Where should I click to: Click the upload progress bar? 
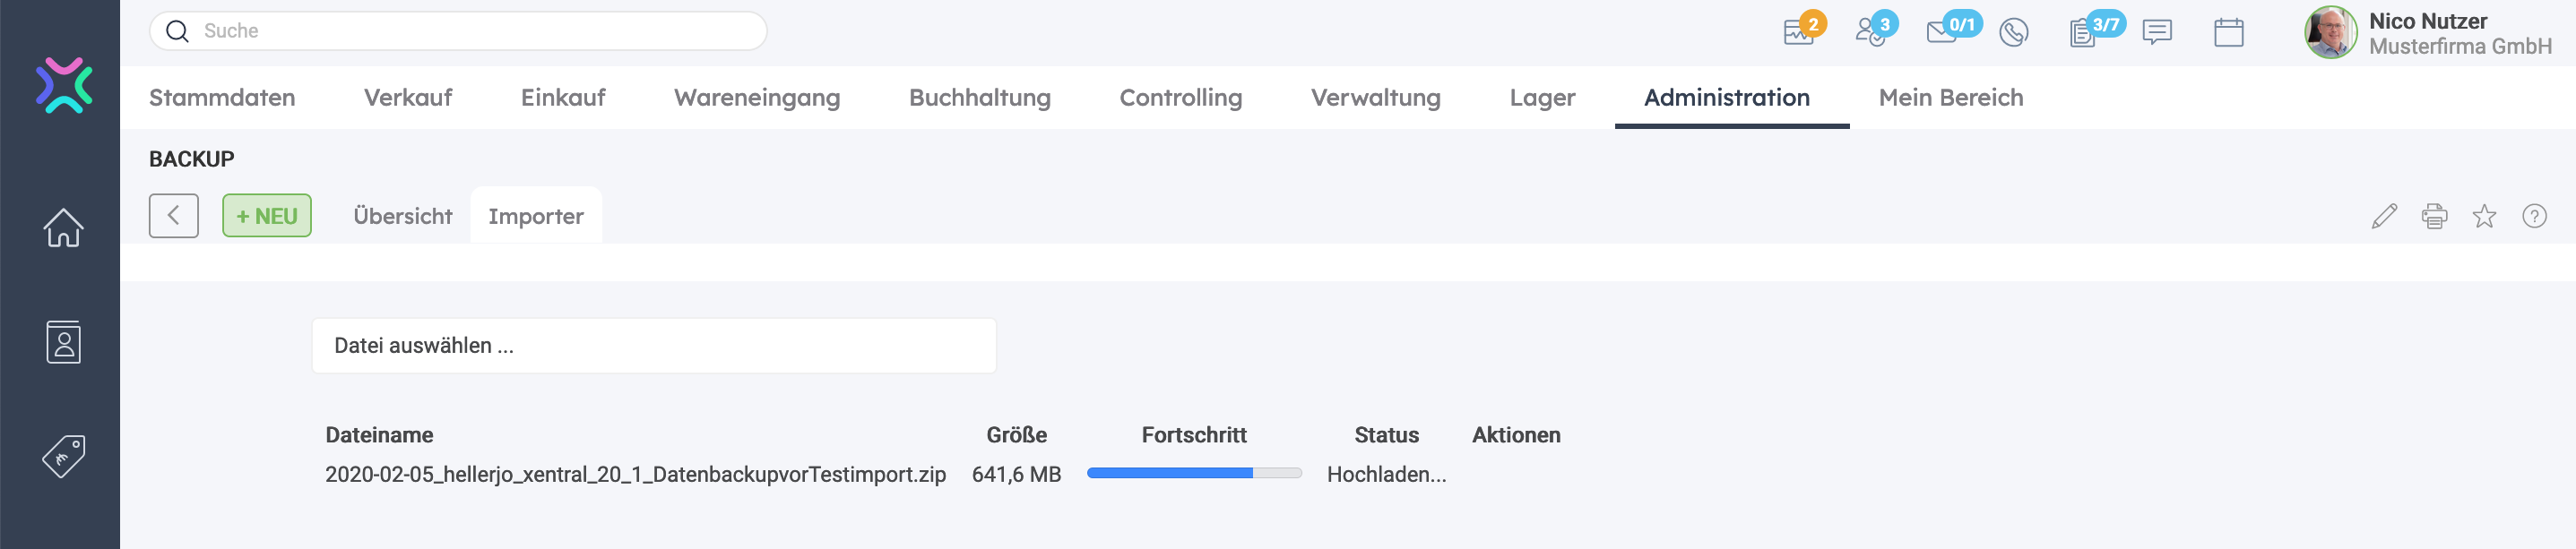tap(1194, 474)
